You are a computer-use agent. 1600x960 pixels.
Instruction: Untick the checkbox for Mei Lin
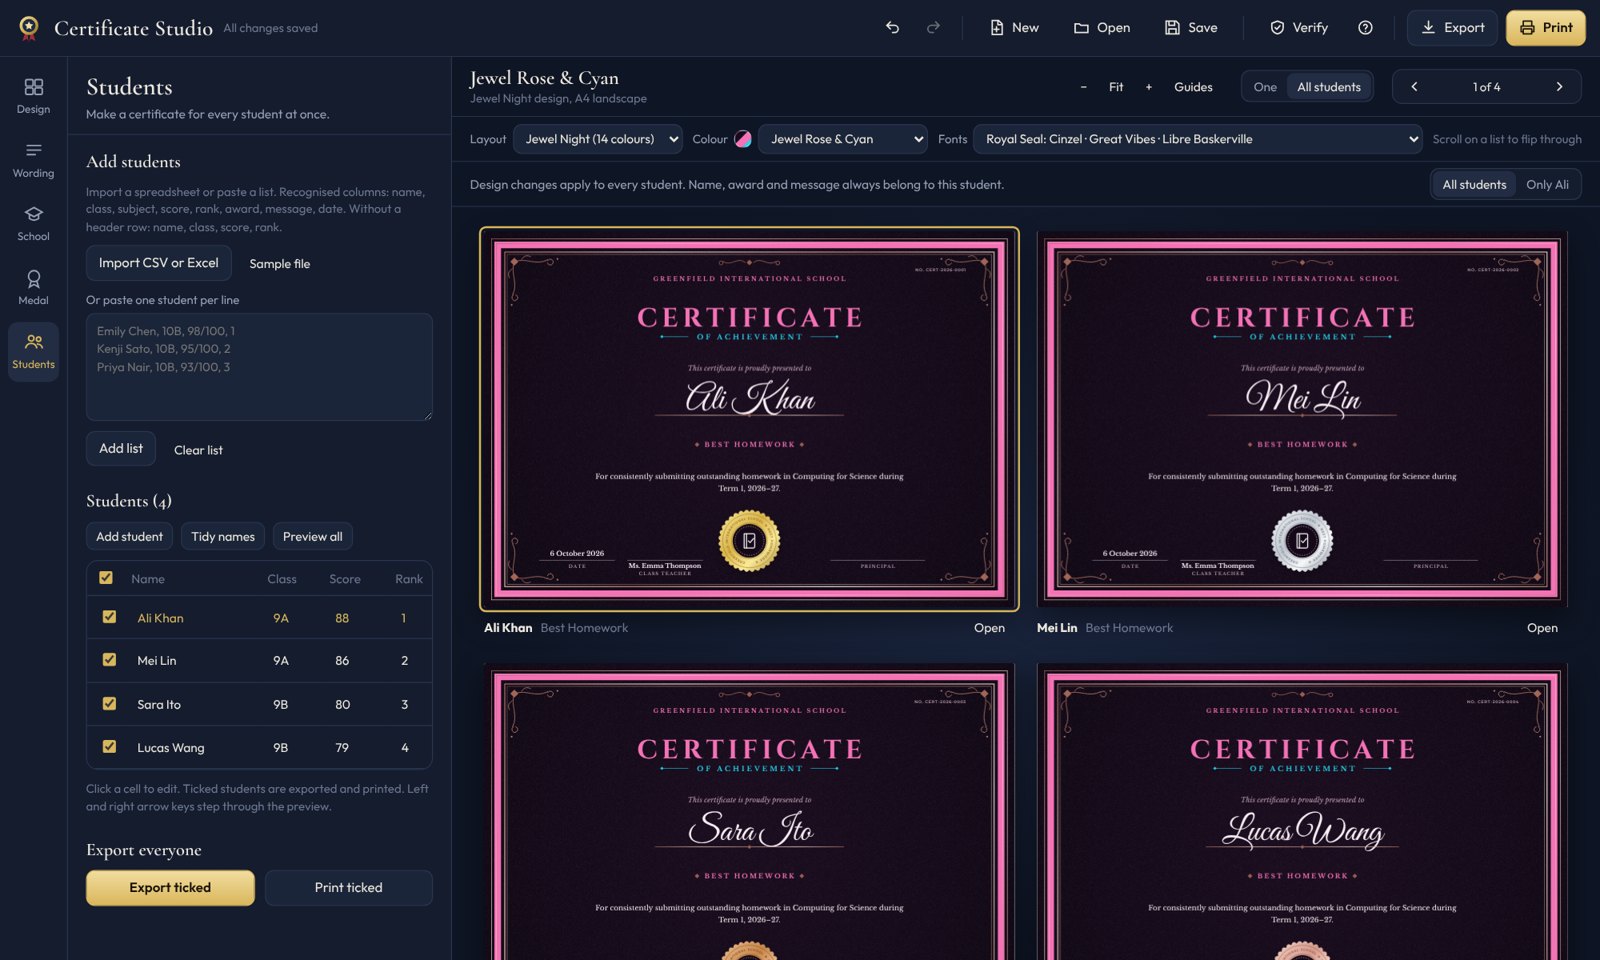(x=109, y=660)
